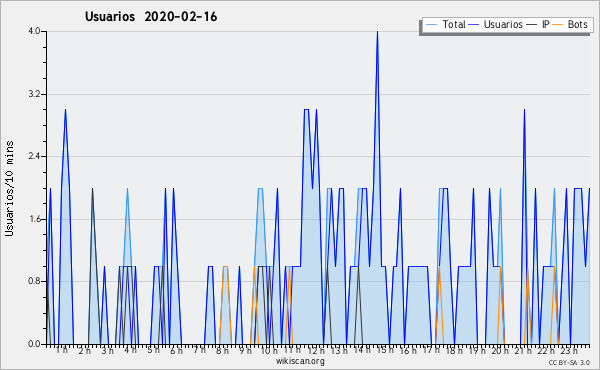Click the 0.8 y-axis value

coord(34,282)
